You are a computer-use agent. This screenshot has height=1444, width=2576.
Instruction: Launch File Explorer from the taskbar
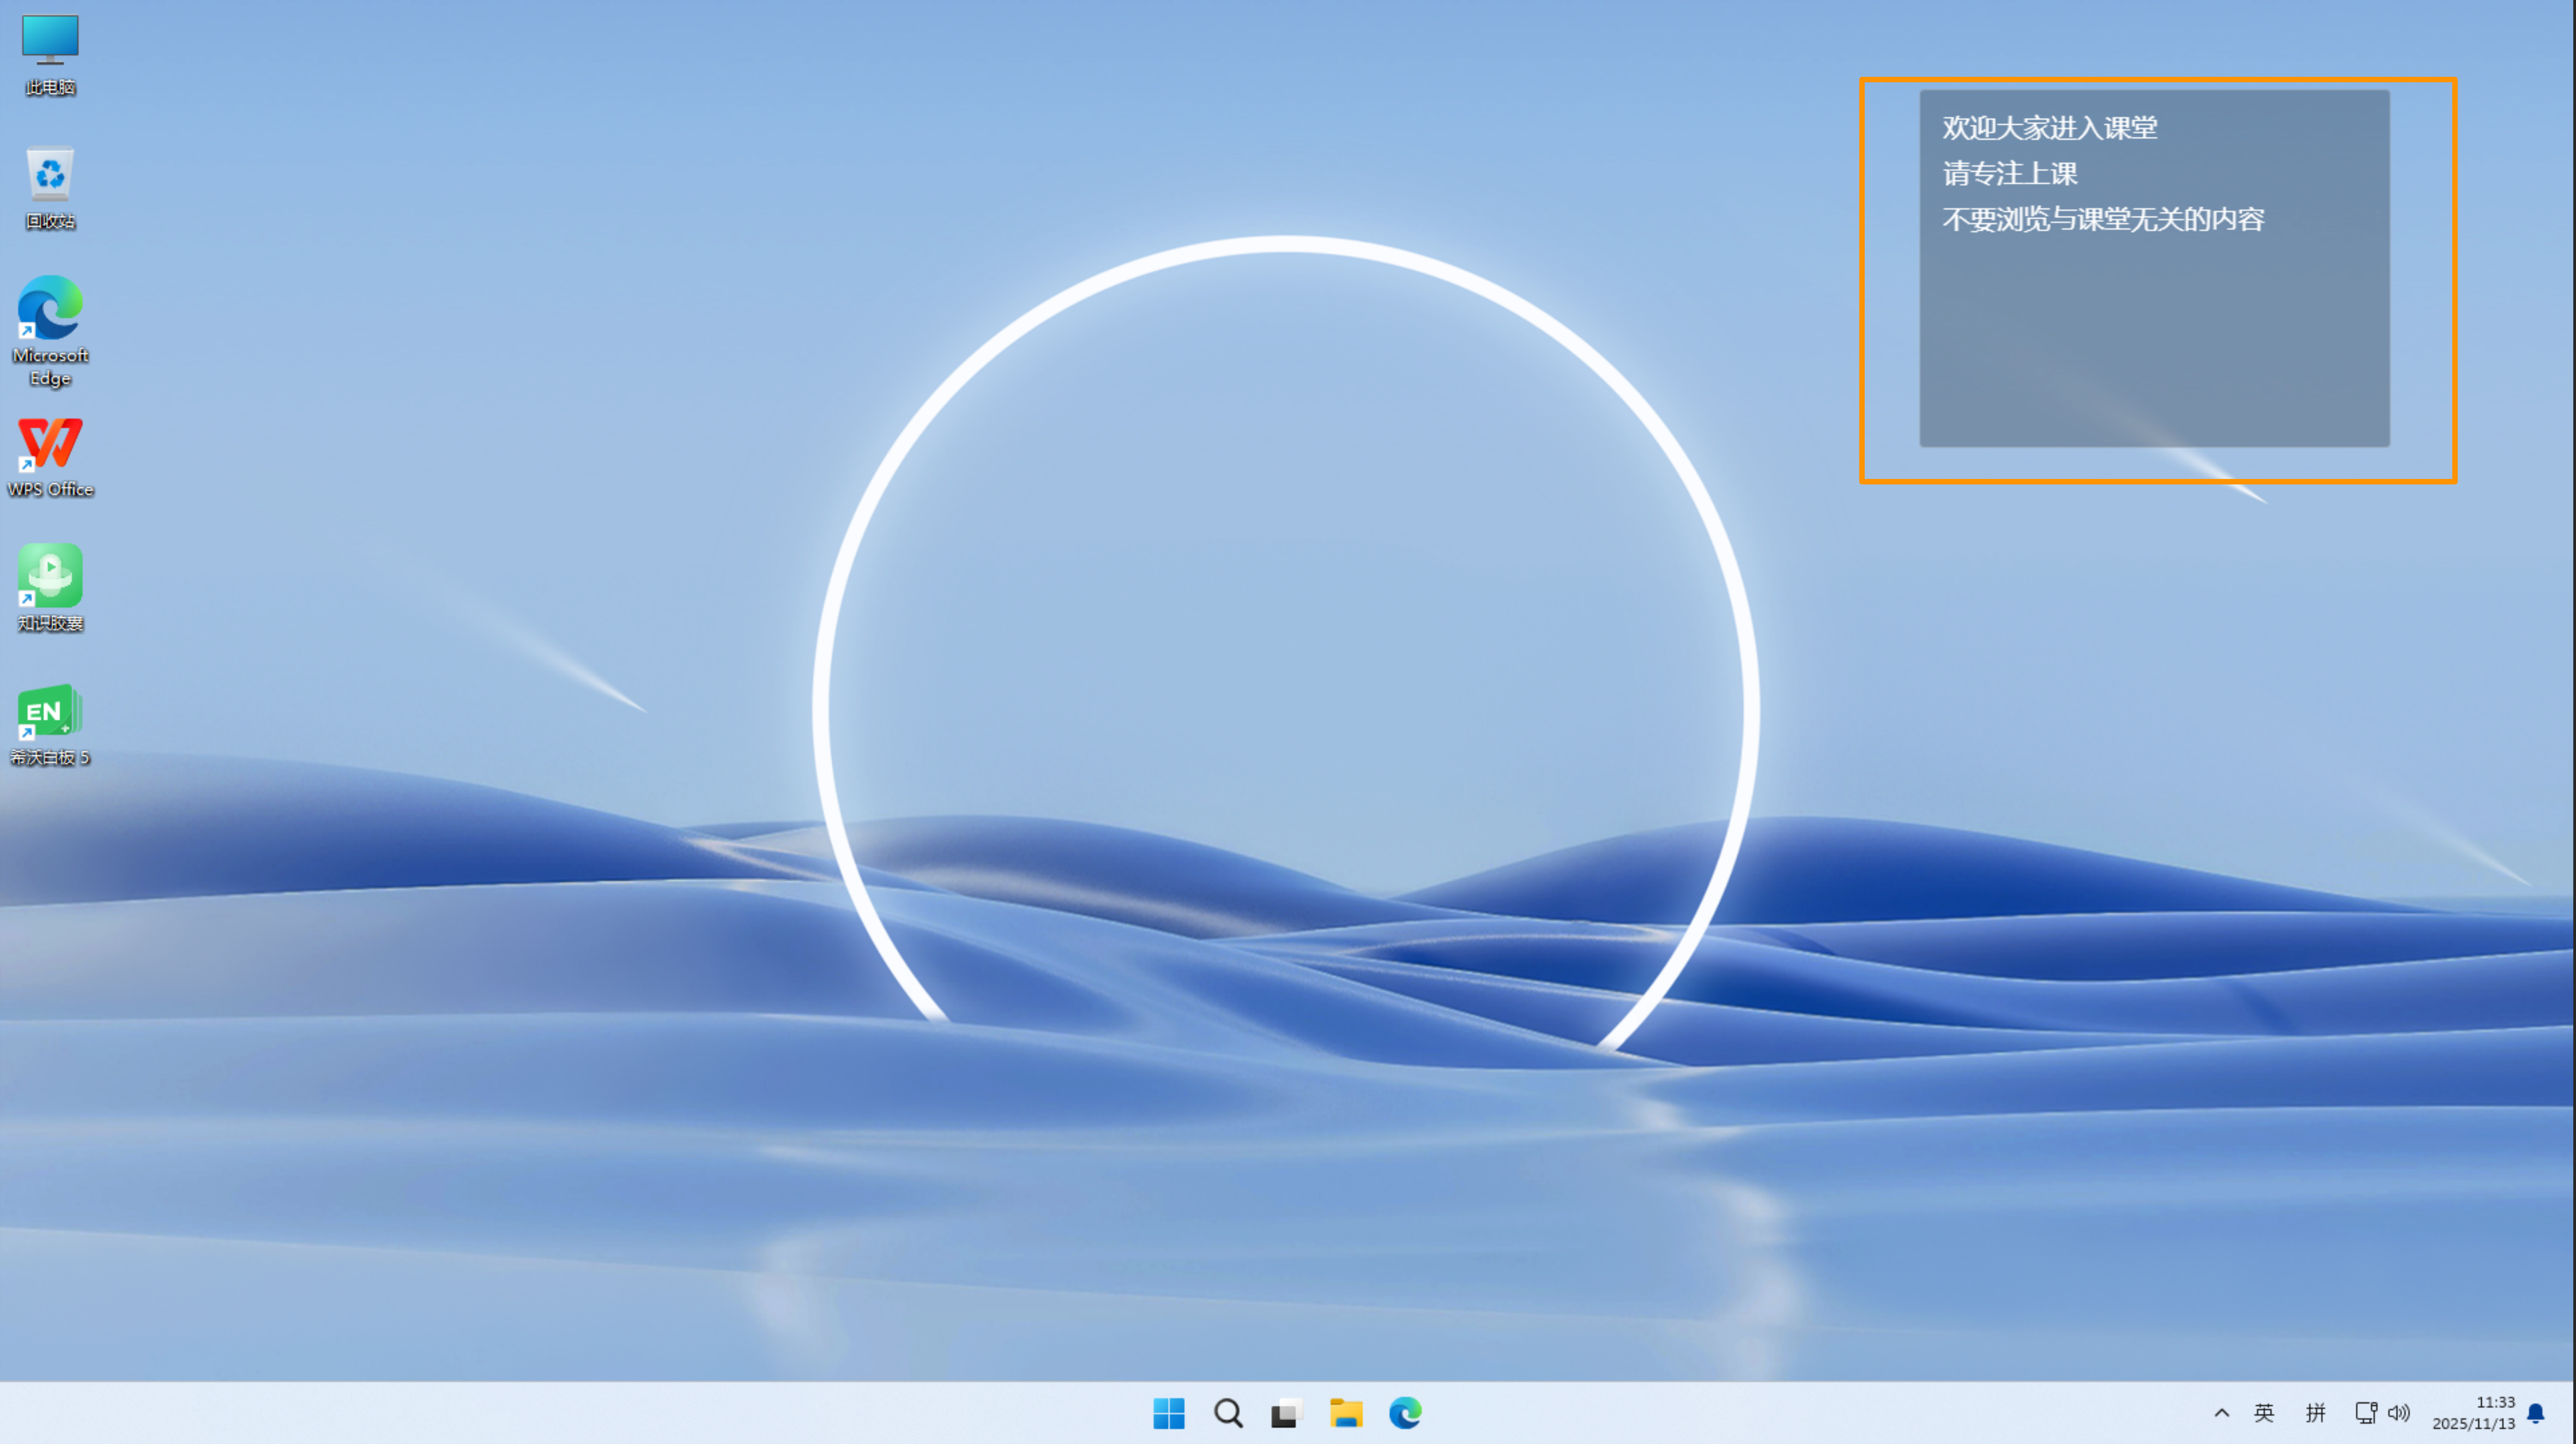(x=1346, y=1413)
